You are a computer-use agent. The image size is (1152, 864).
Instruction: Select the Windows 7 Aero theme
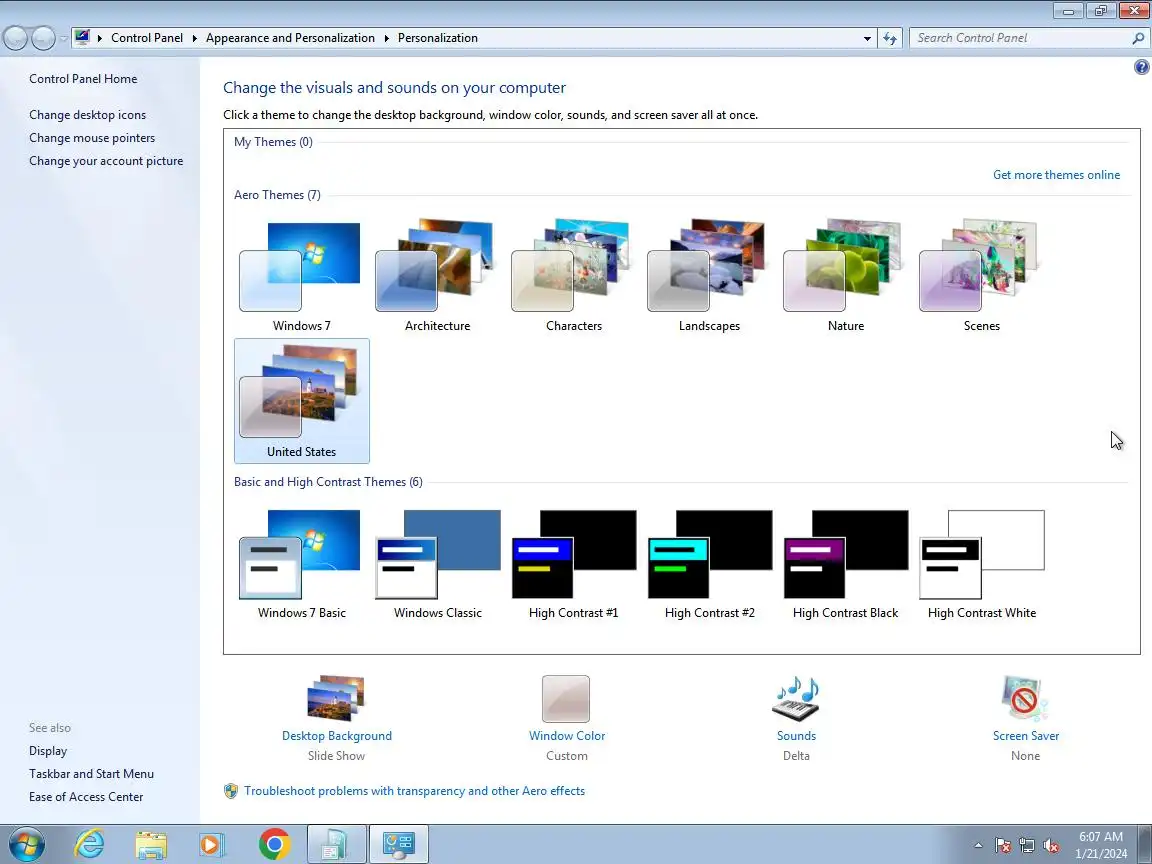click(x=301, y=275)
